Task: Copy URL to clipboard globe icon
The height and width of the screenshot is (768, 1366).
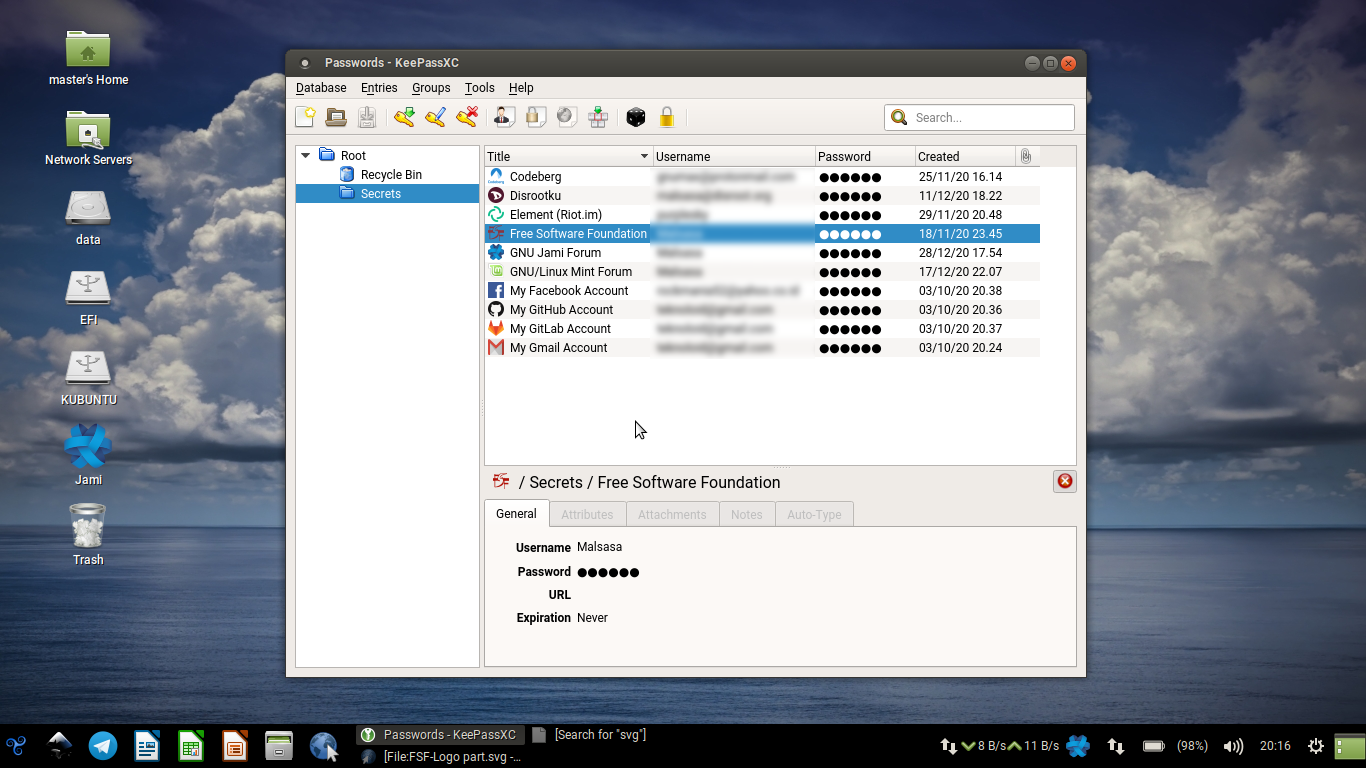Action: click(x=566, y=117)
